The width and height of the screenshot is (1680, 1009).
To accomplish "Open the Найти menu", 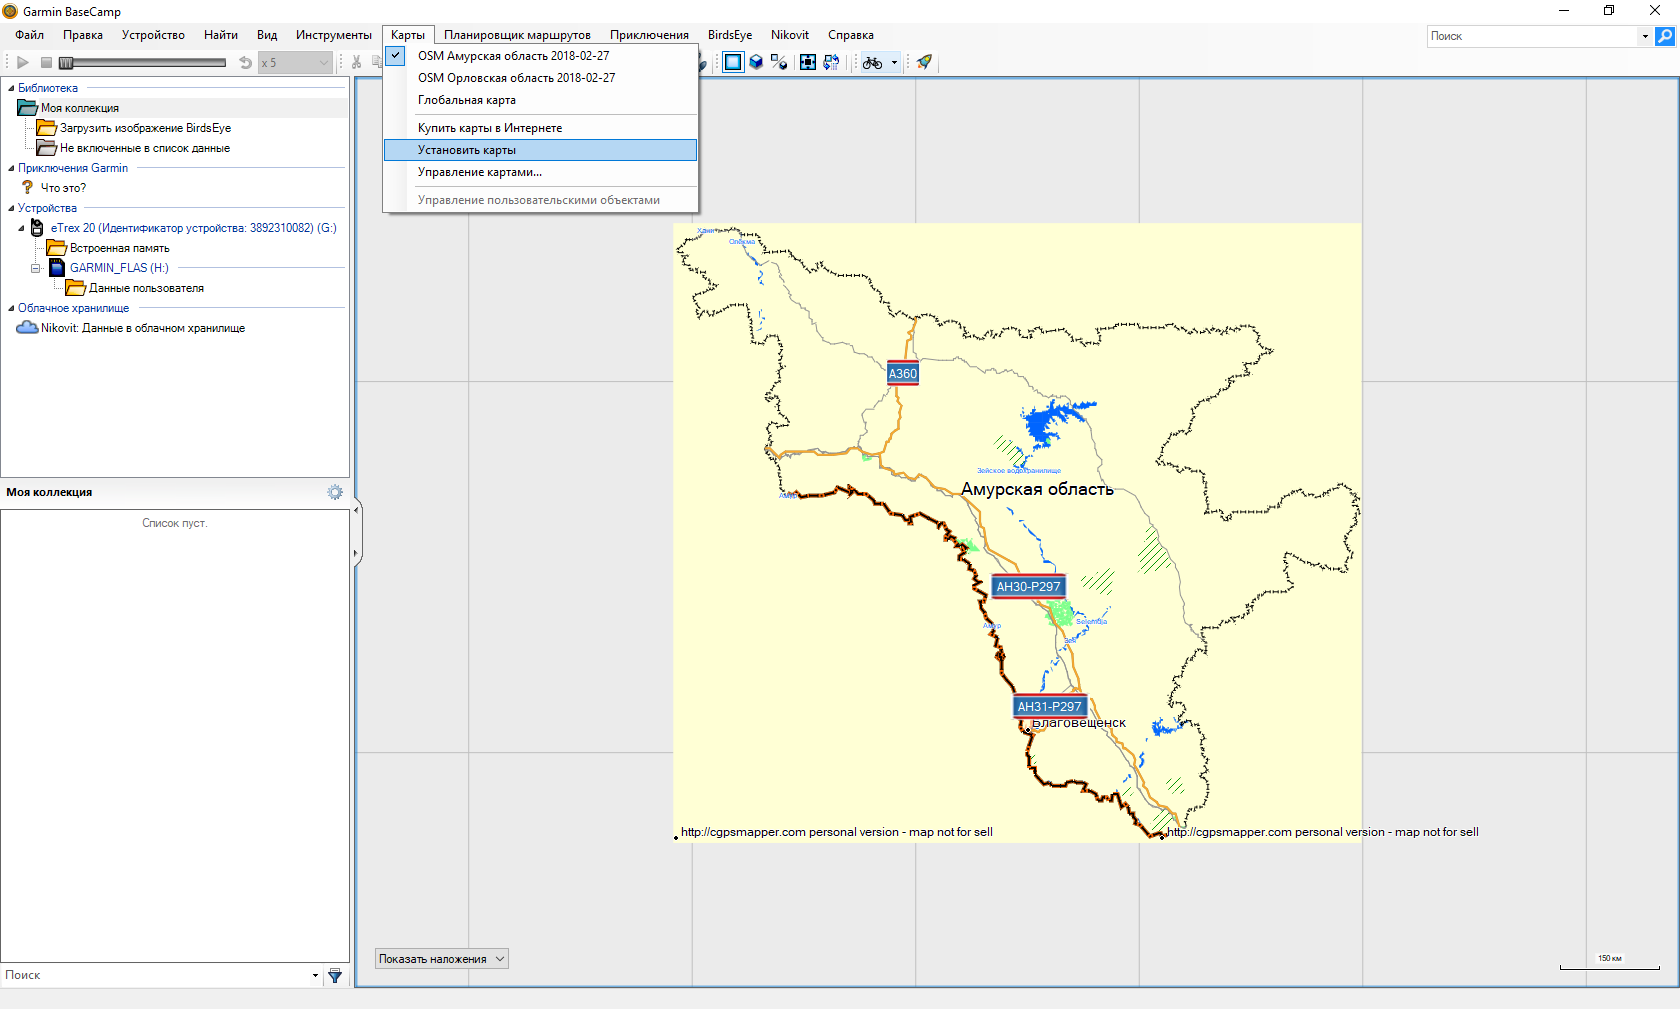I will [221, 35].
